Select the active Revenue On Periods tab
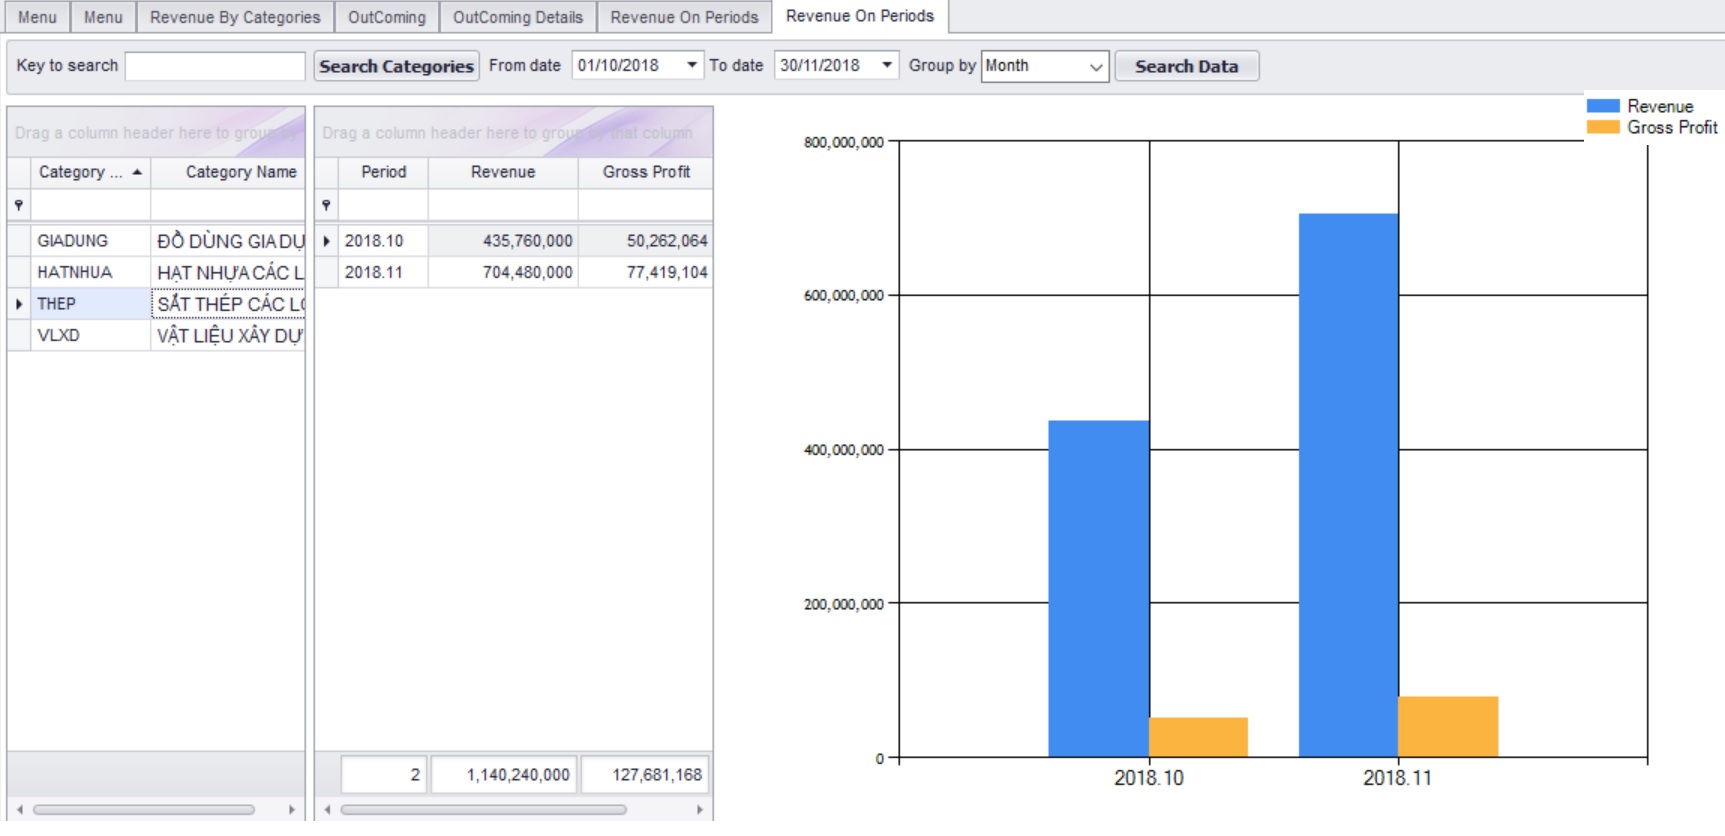The width and height of the screenshot is (1725, 836). pyautogui.click(x=860, y=16)
